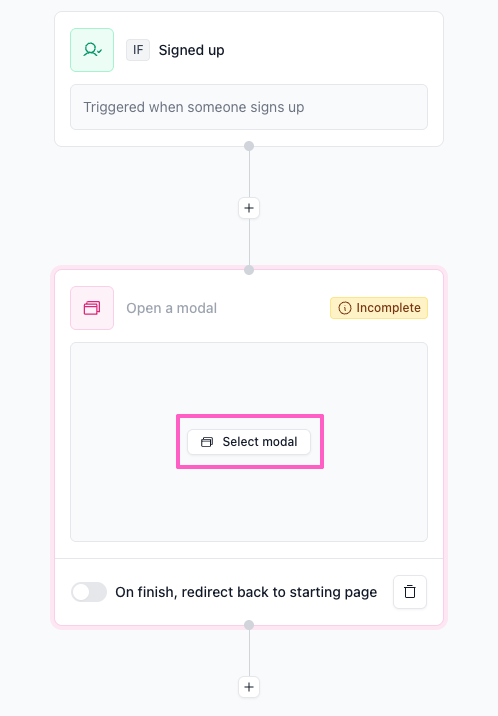Viewport: 498px width, 716px height.
Task: Add a new step after Open a modal
Action: (x=249, y=687)
